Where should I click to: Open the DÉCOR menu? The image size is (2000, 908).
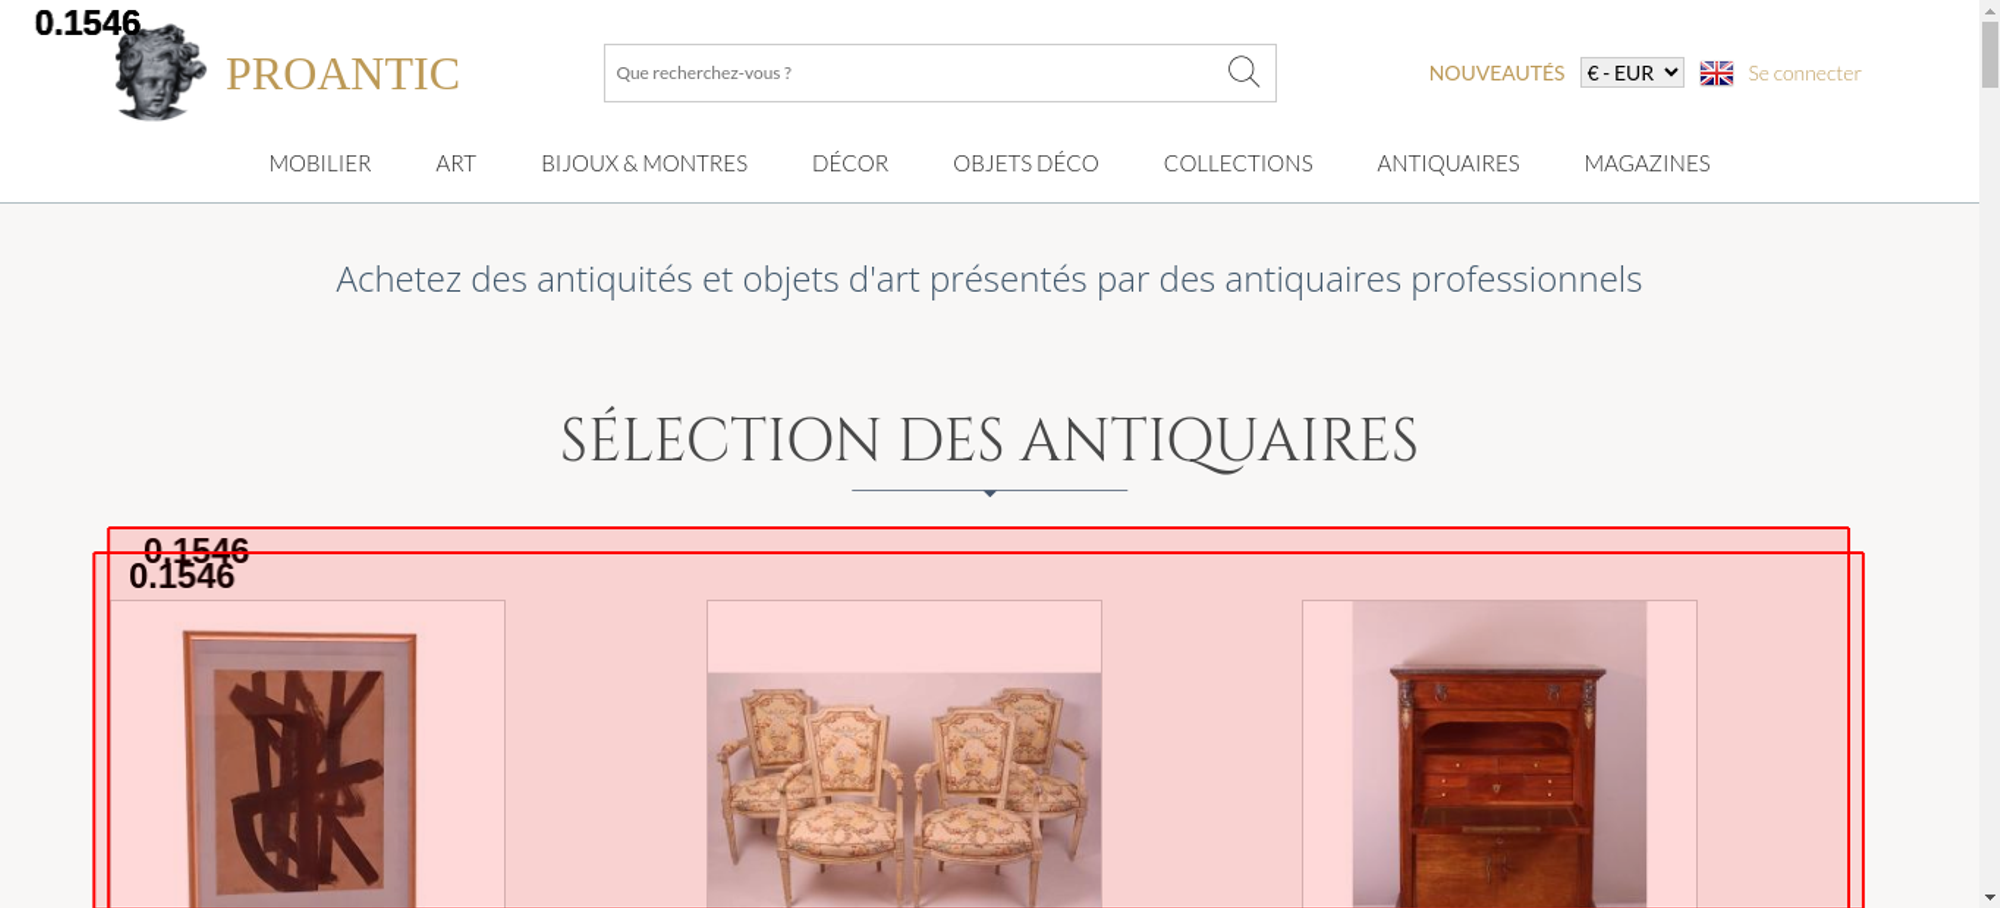(850, 163)
